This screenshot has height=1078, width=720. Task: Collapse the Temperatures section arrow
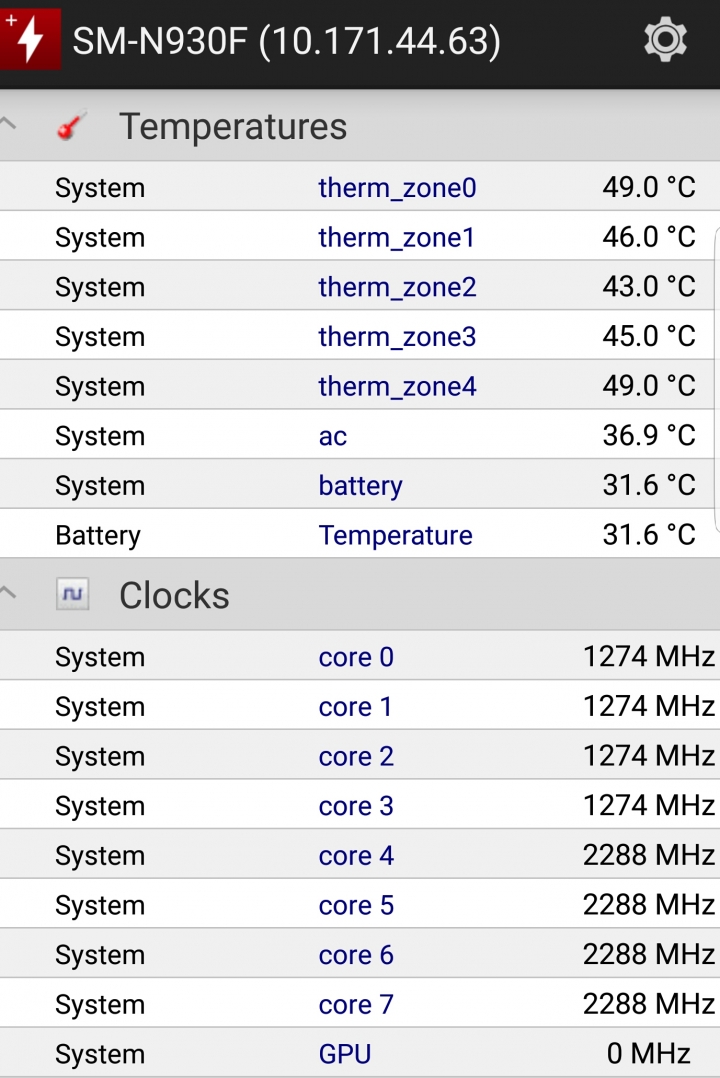9,125
